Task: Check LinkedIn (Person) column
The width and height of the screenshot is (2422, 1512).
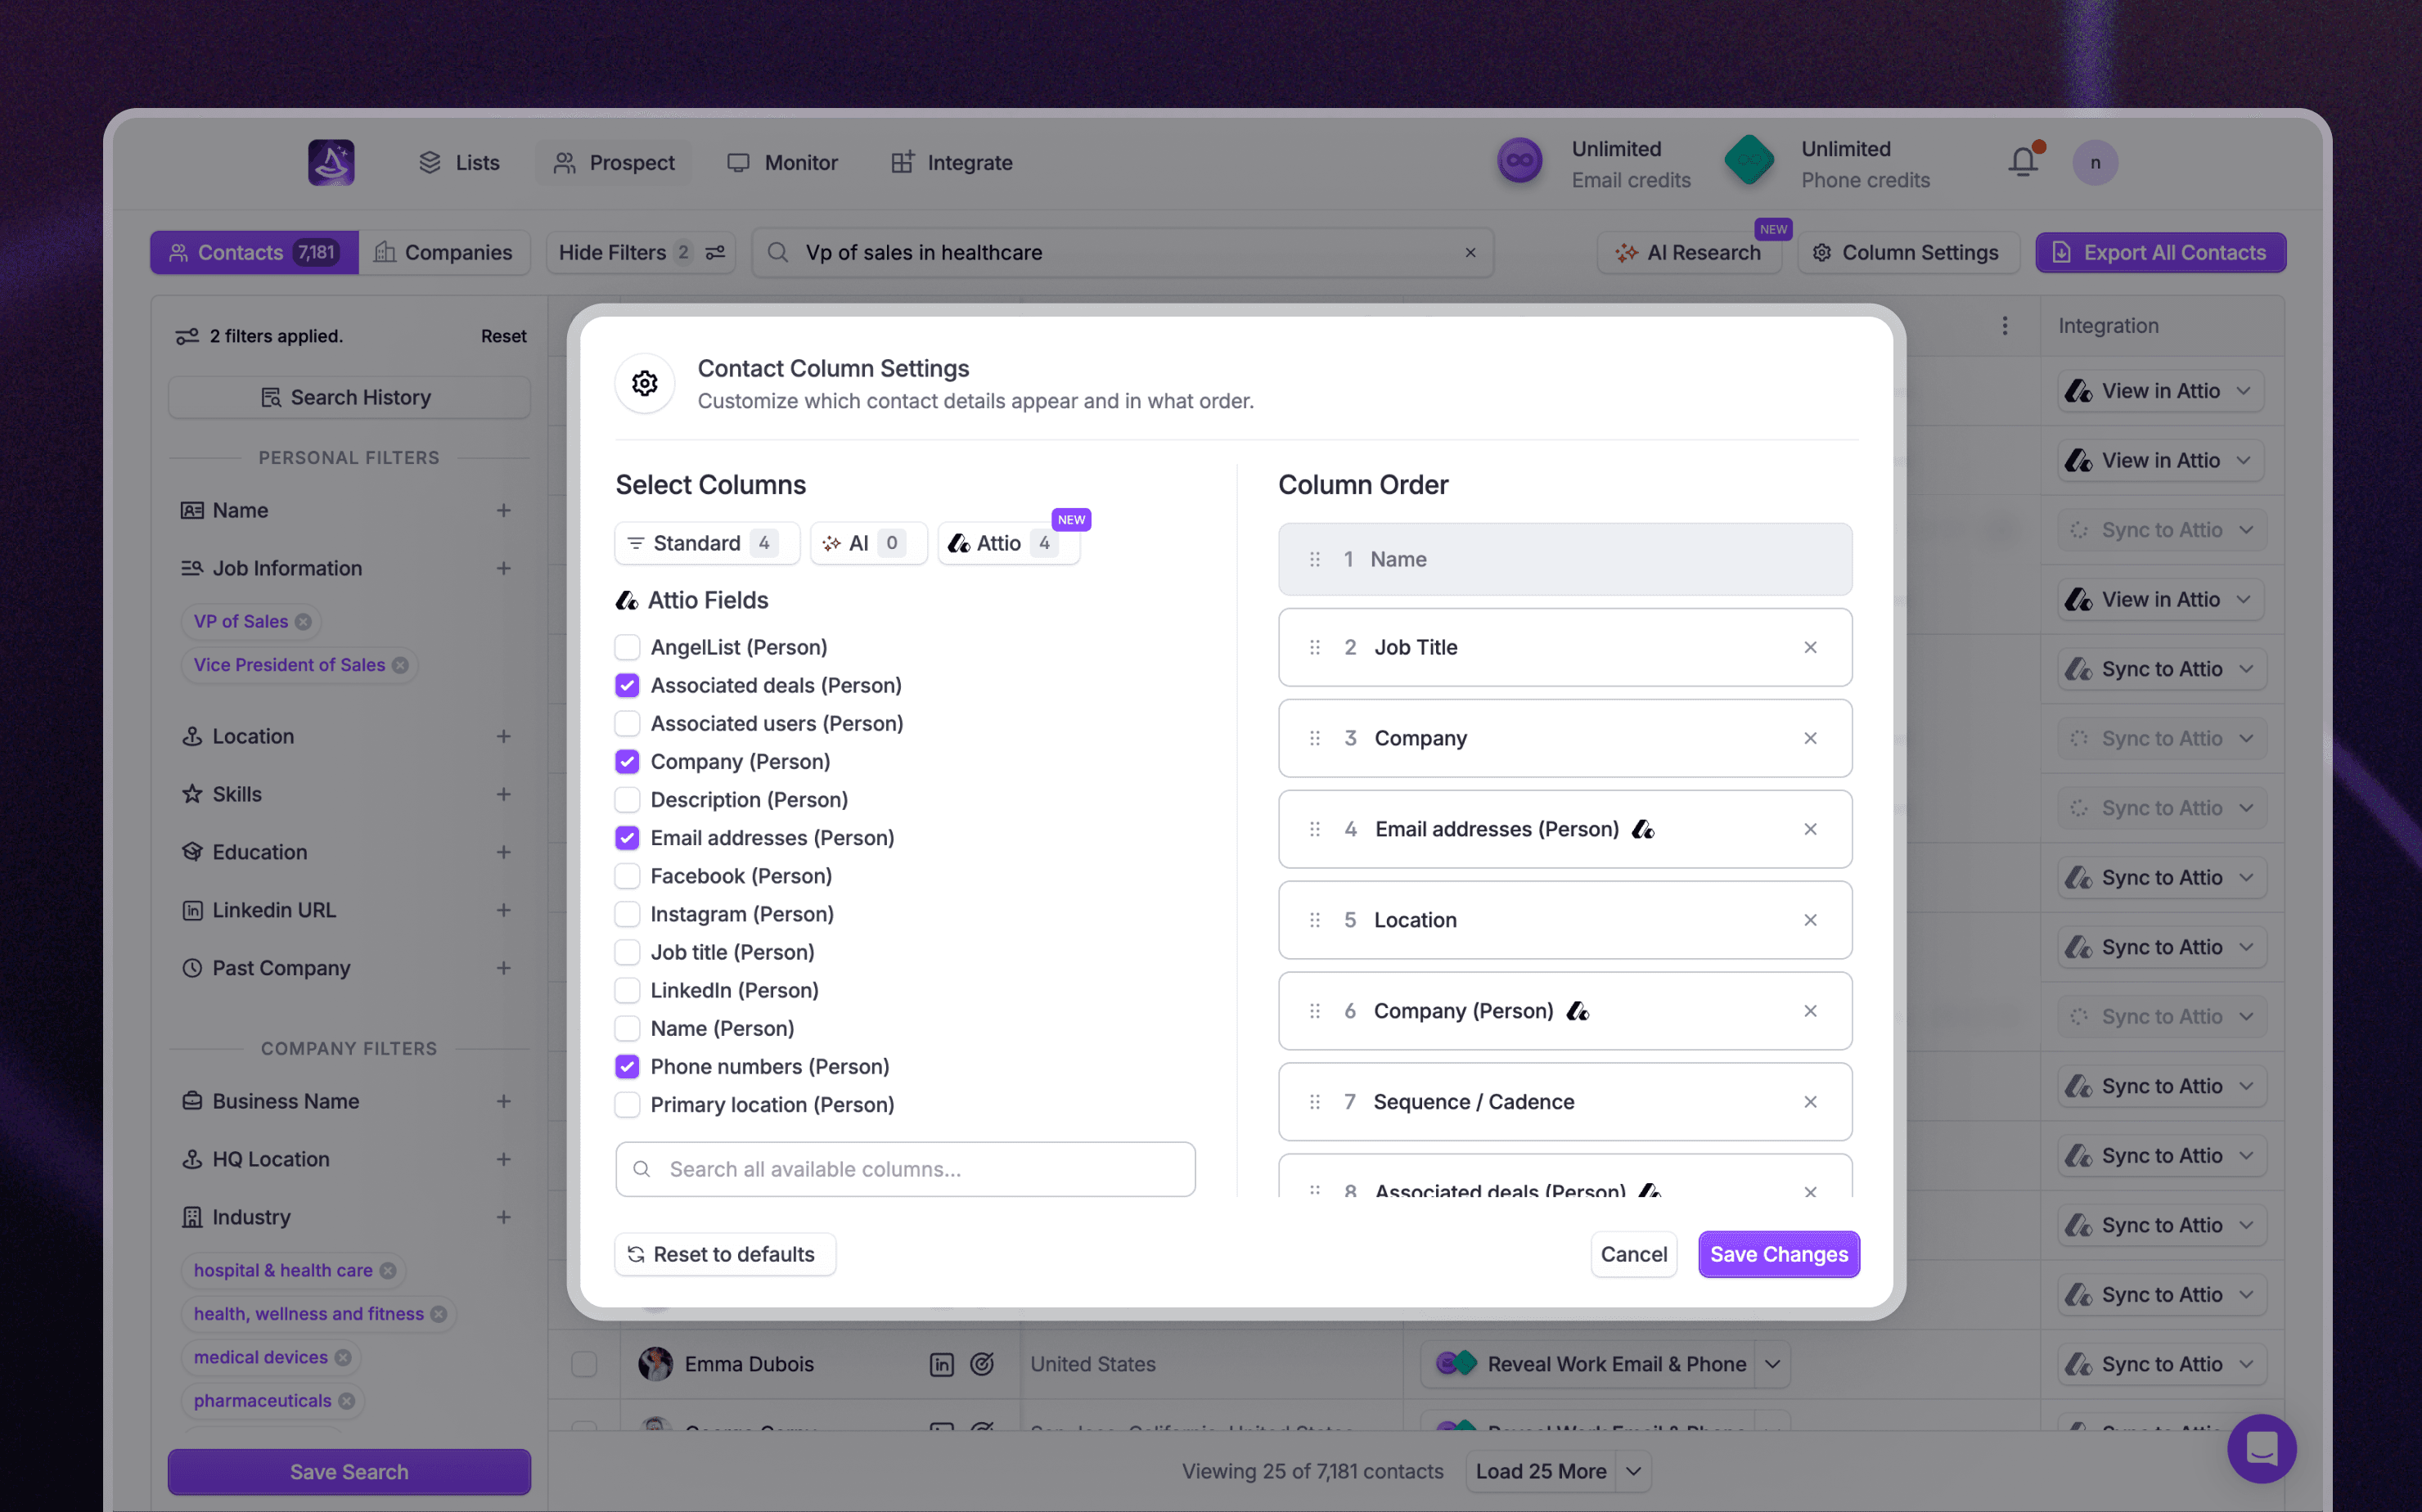Action: click(627, 991)
